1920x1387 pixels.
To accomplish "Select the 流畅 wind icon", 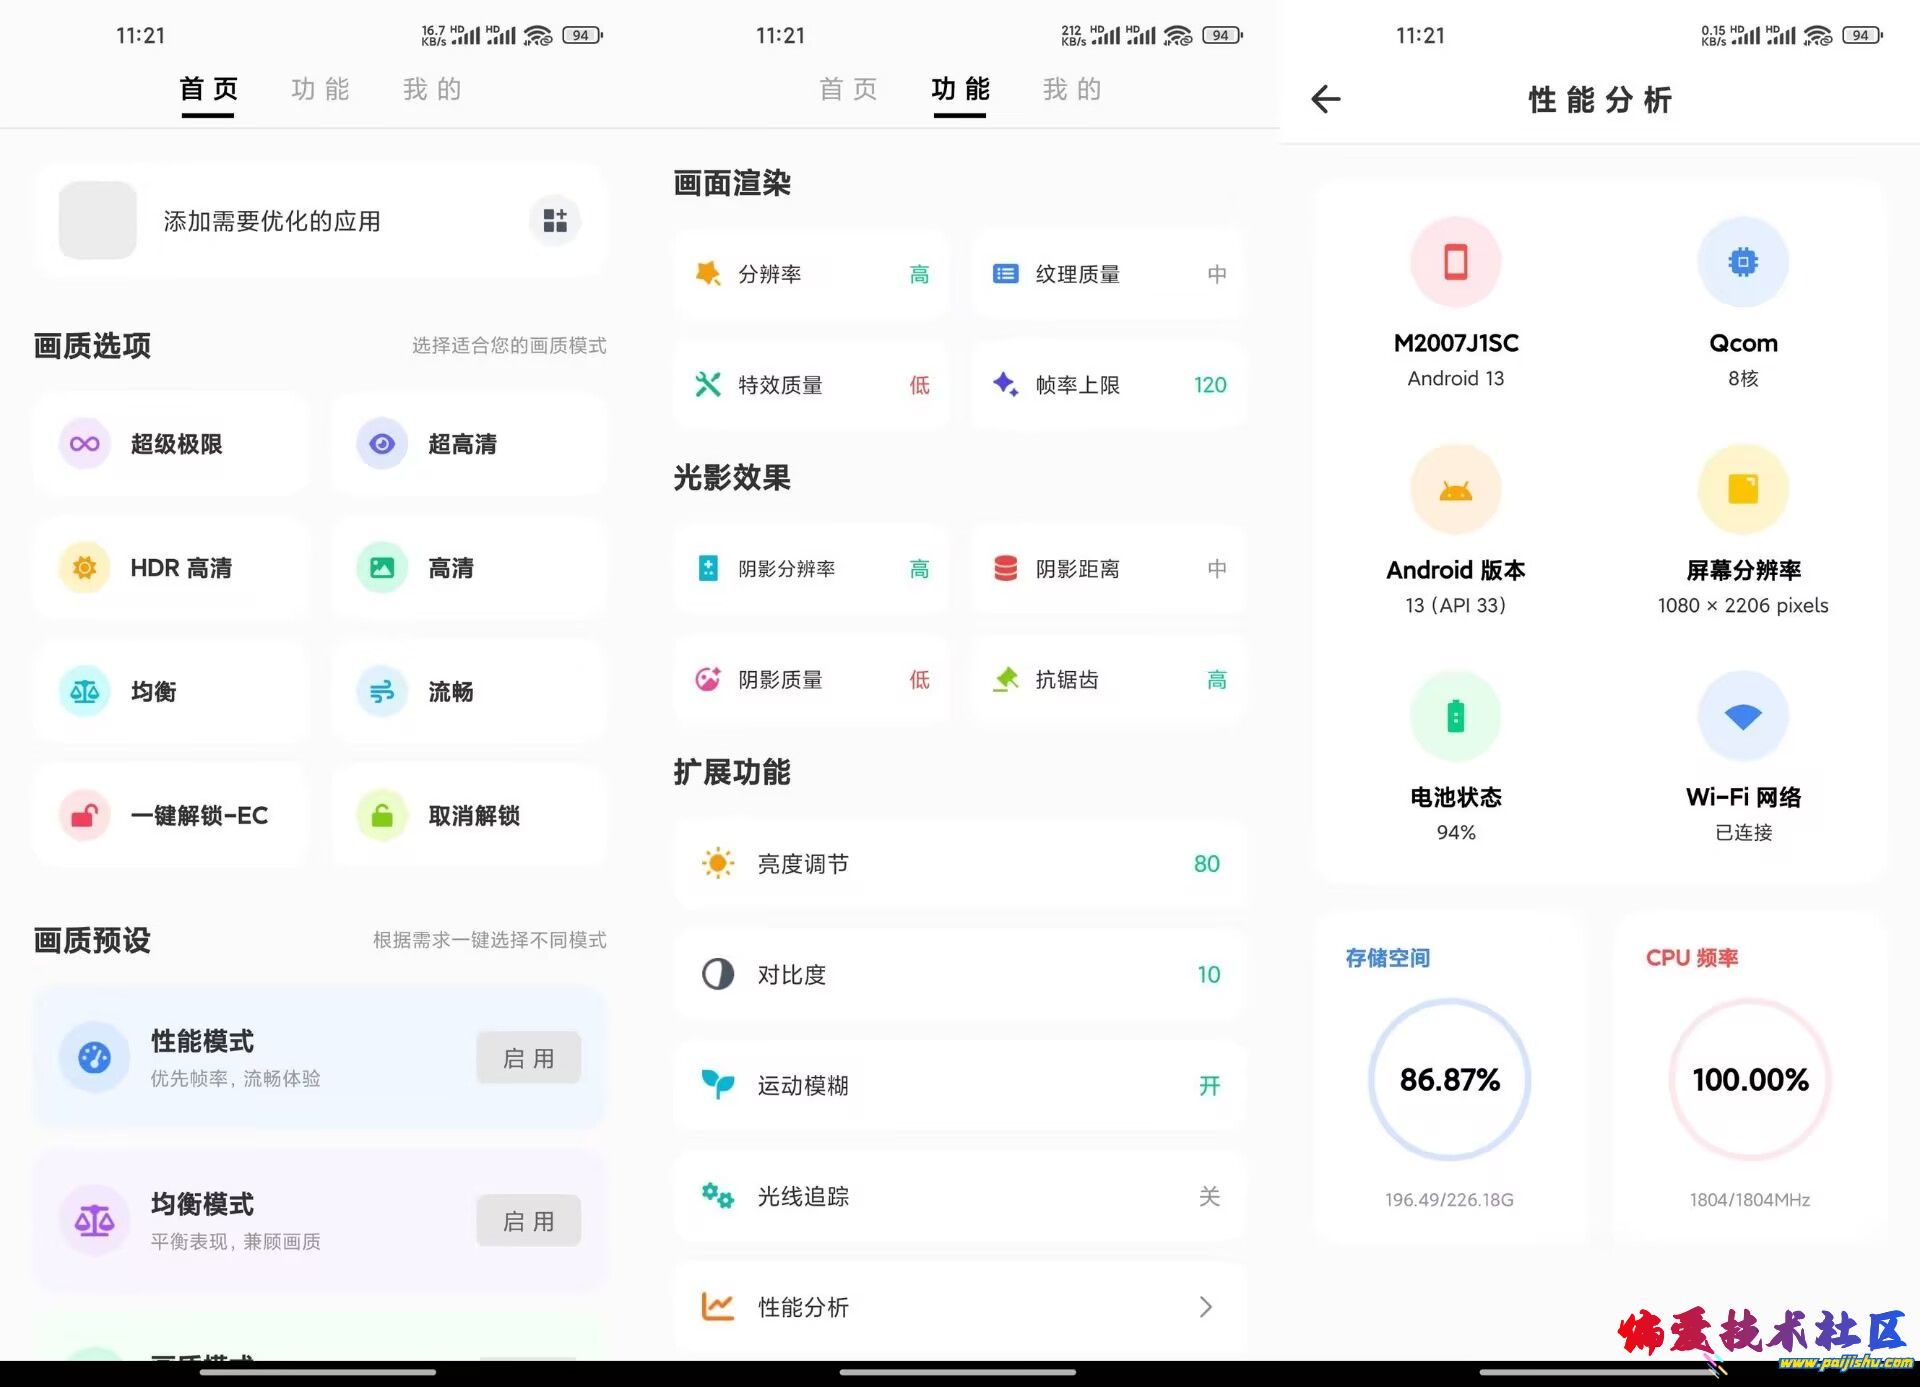I will 382,692.
